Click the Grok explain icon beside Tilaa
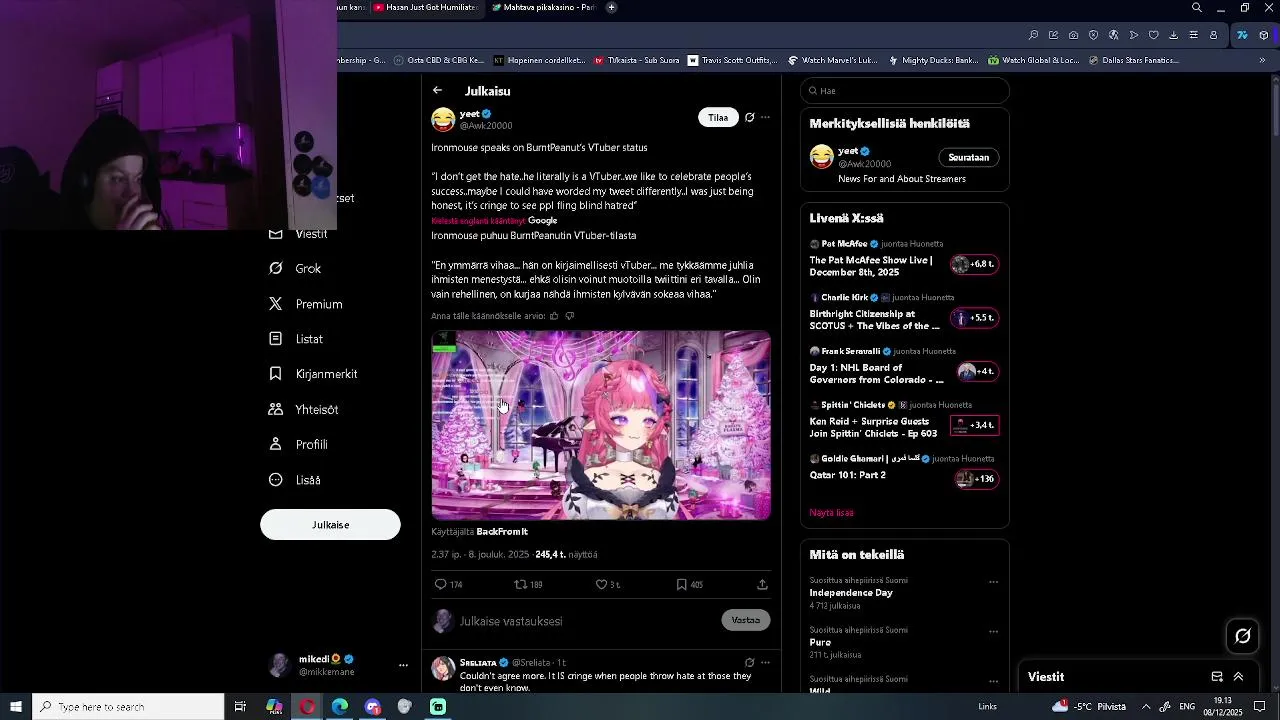The image size is (1280, 720). (749, 117)
